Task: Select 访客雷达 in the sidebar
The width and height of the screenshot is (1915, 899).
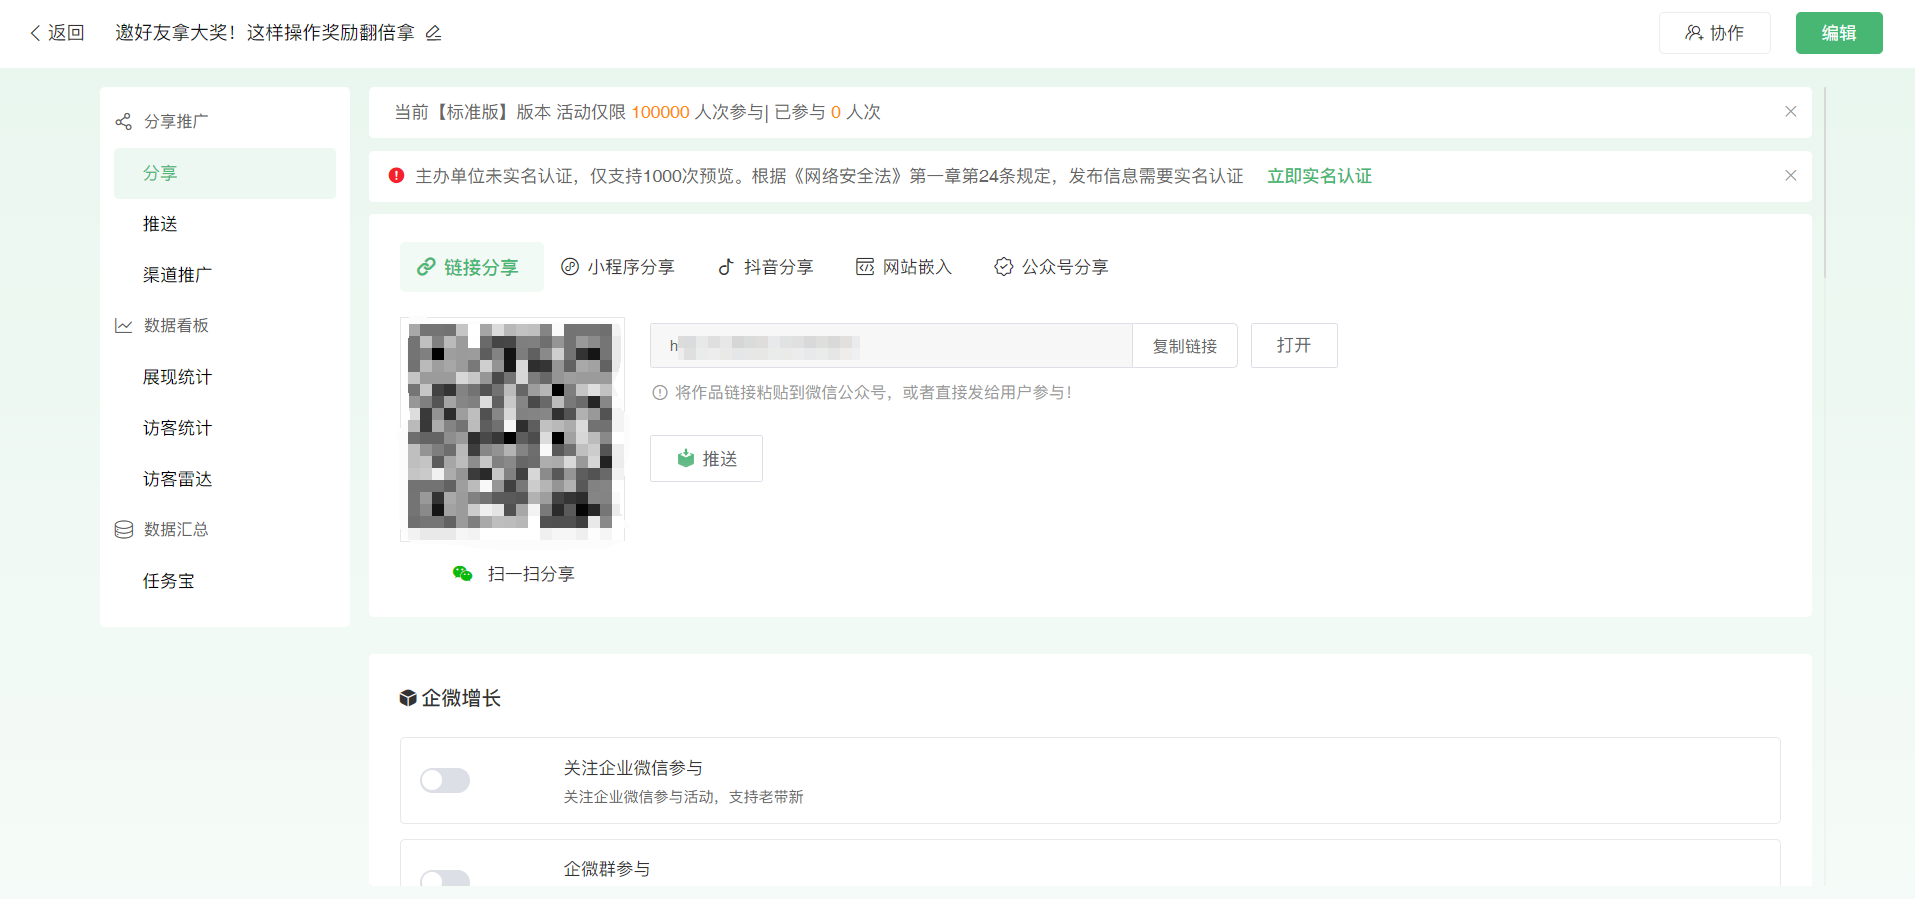Action: click(177, 479)
